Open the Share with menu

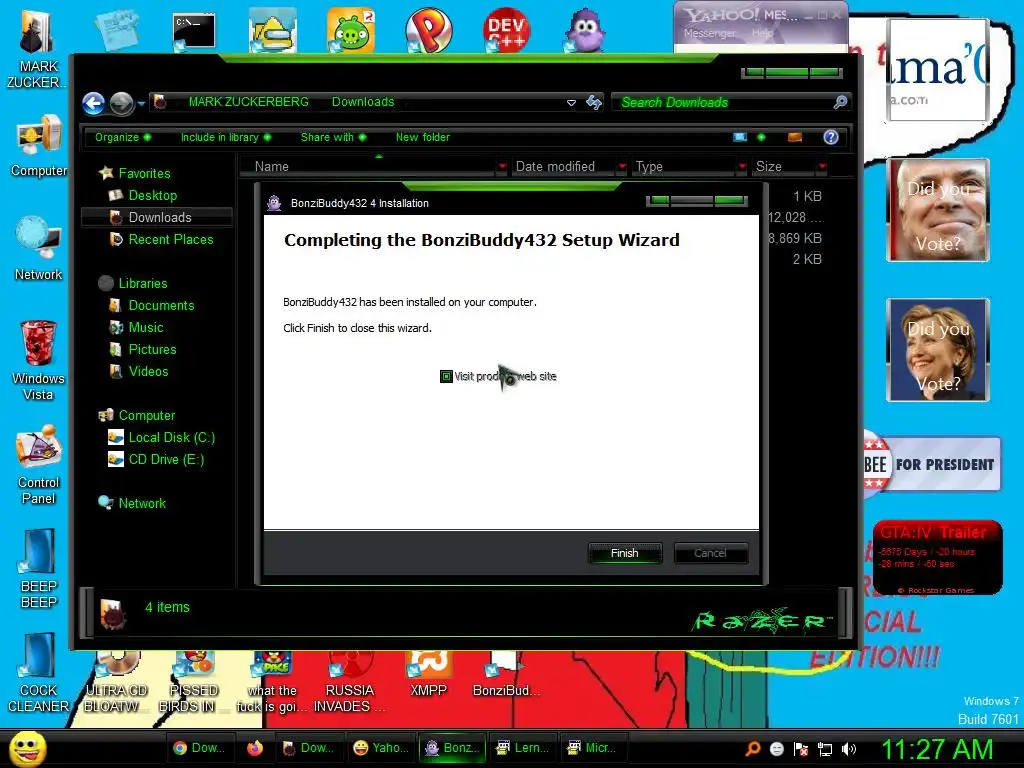(333, 137)
